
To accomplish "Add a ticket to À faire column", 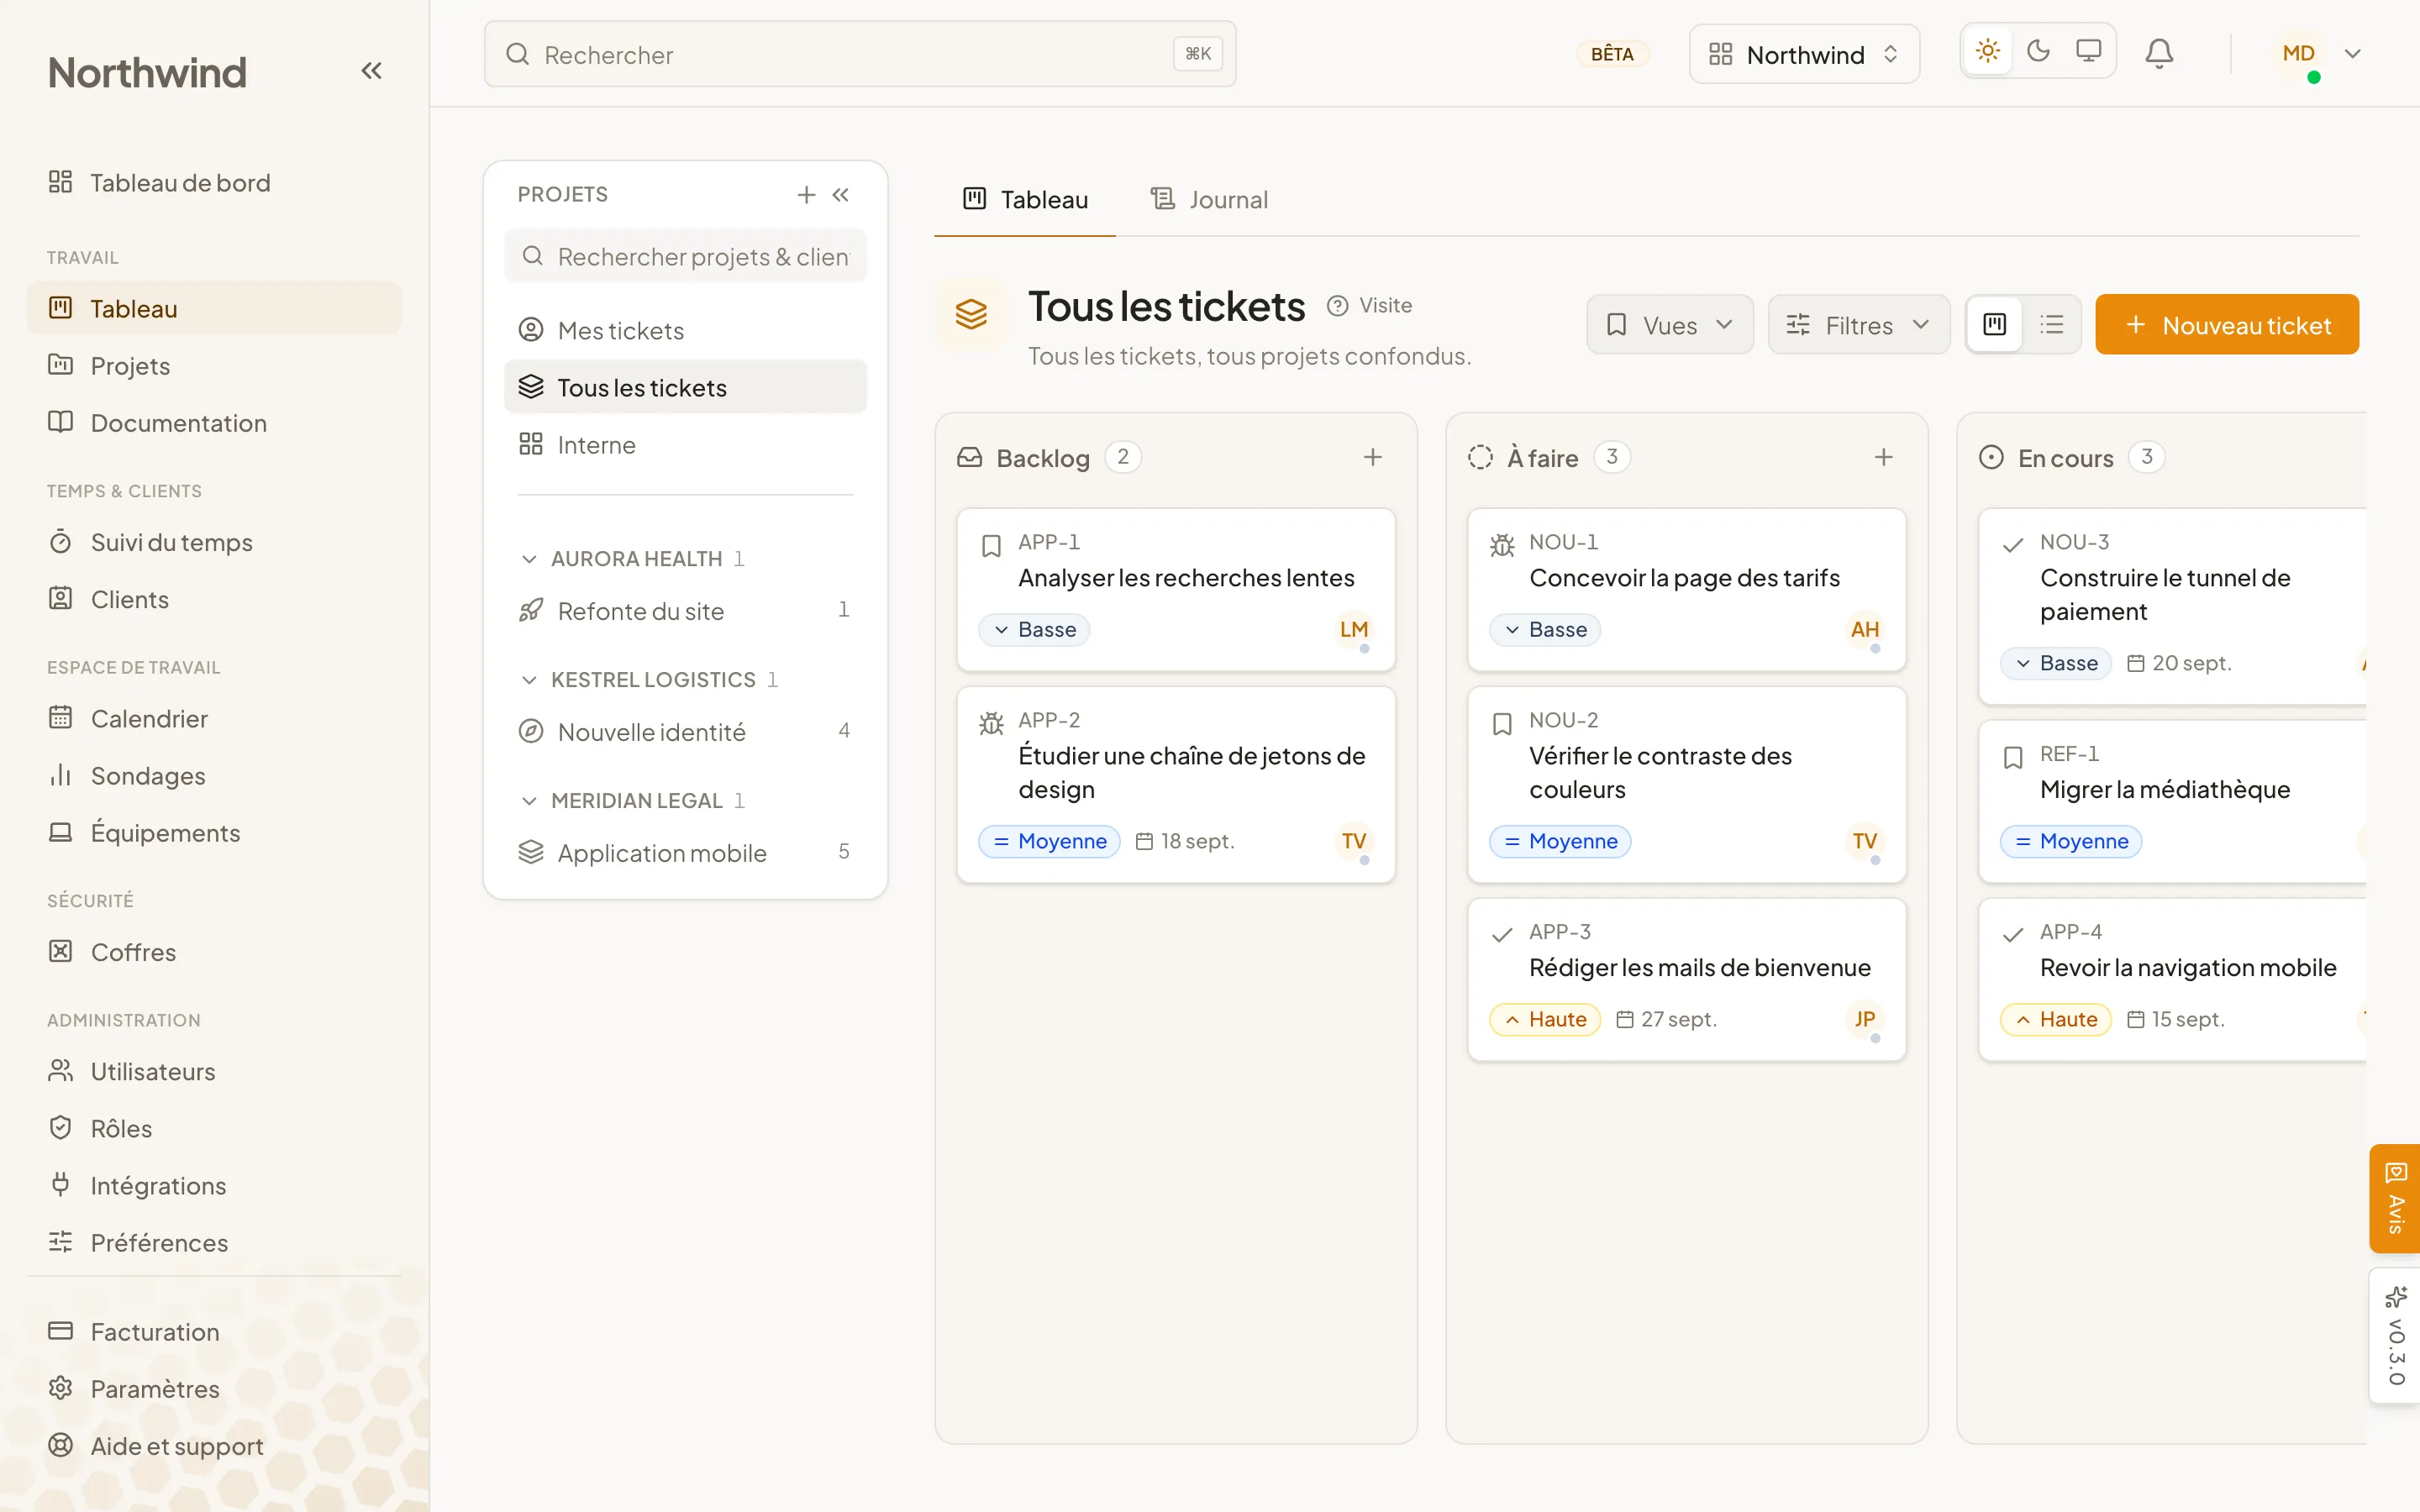I will (x=1884, y=457).
